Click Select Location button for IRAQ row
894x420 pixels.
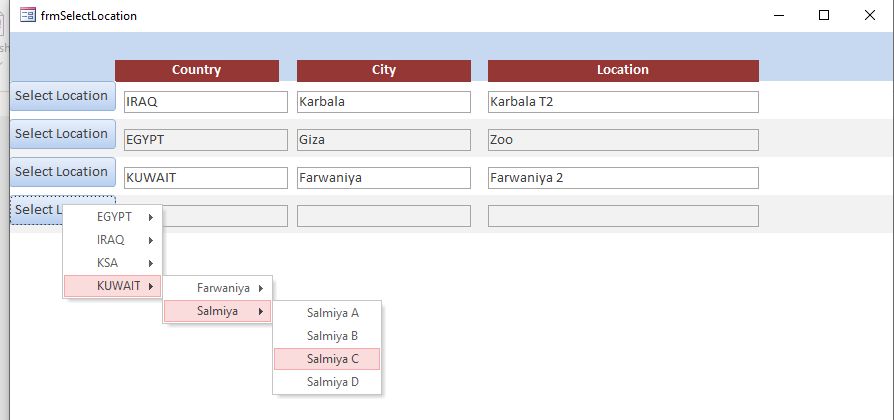click(x=62, y=96)
